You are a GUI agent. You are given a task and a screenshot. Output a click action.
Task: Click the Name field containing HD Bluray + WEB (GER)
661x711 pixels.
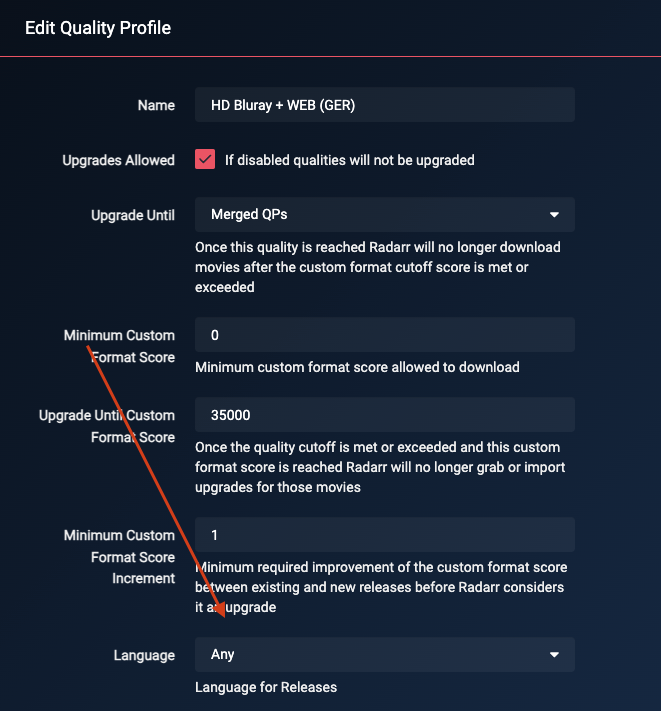point(385,105)
